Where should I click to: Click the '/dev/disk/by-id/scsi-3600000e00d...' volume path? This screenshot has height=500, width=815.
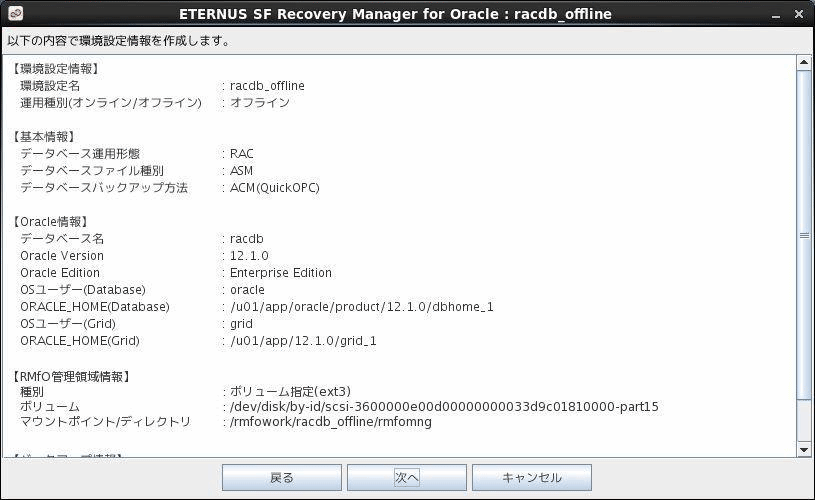444,406
